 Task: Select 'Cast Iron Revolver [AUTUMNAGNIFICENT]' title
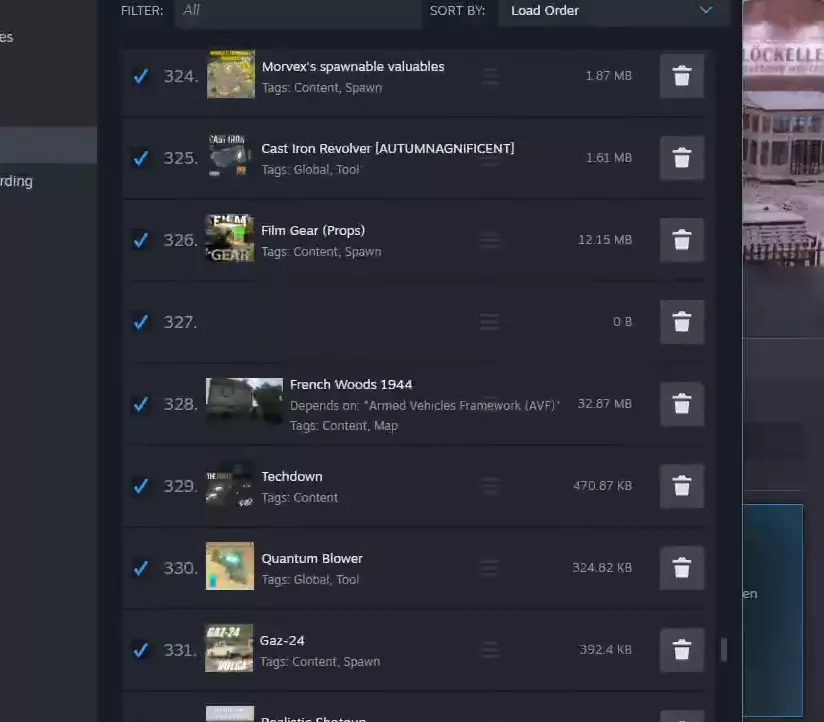pyautogui.click(x=388, y=149)
